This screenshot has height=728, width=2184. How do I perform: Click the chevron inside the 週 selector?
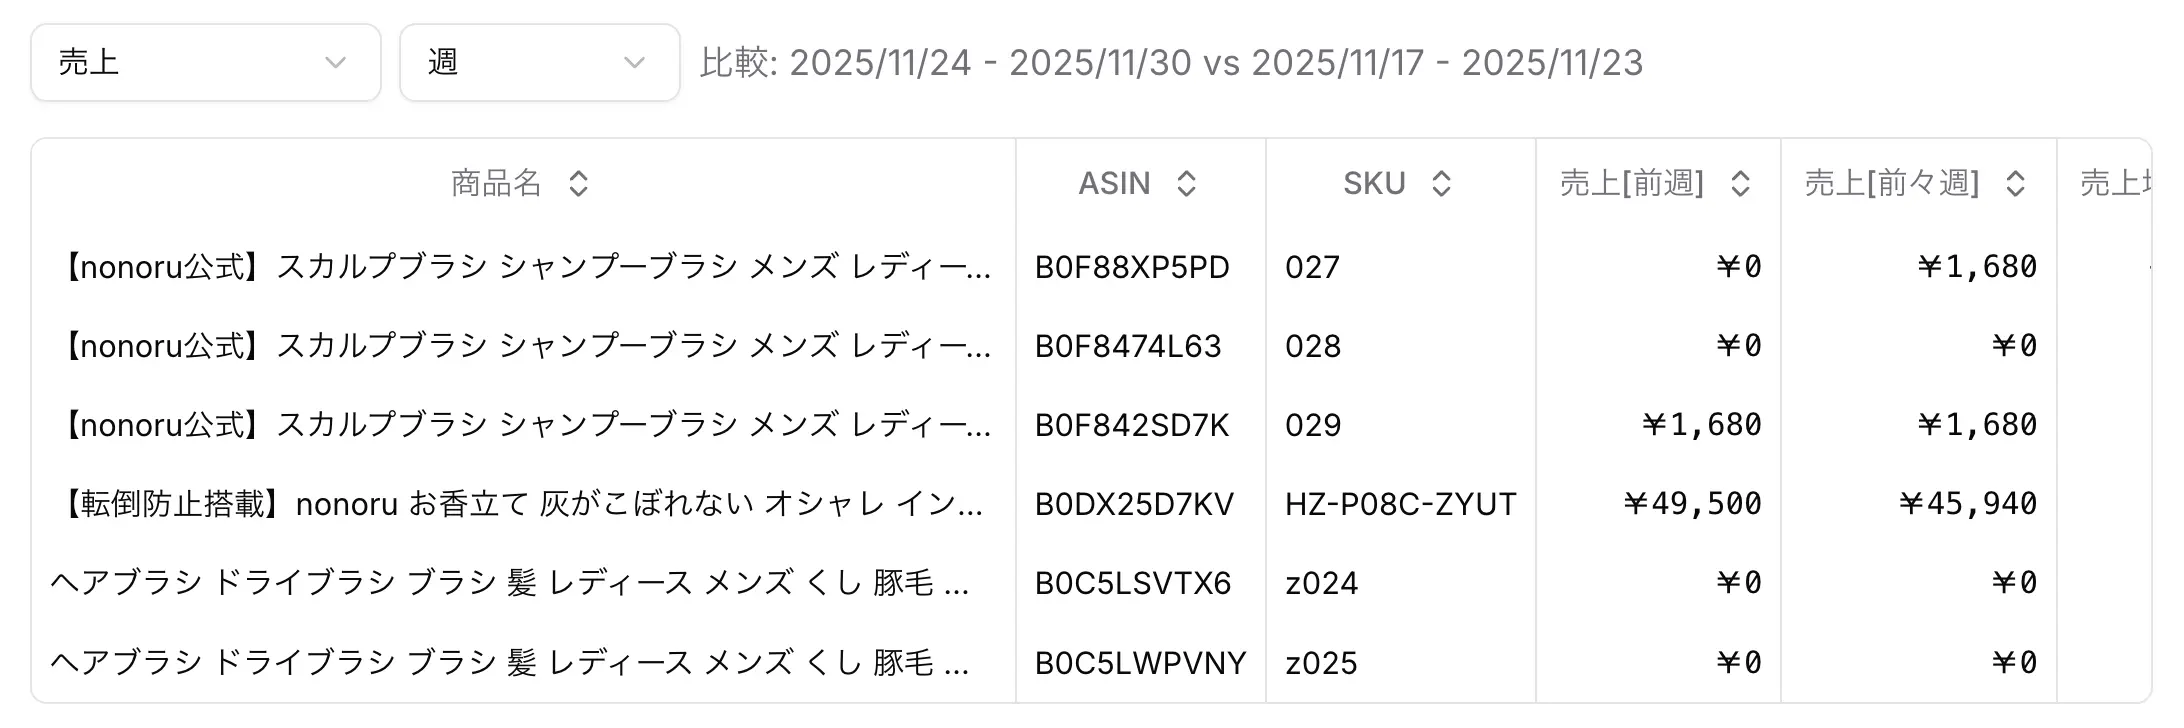point(633,63)
